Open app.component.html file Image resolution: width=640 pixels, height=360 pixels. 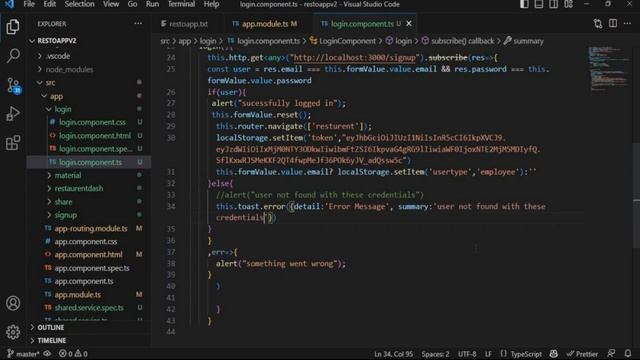pyautogui.click(x=88, y=255)
